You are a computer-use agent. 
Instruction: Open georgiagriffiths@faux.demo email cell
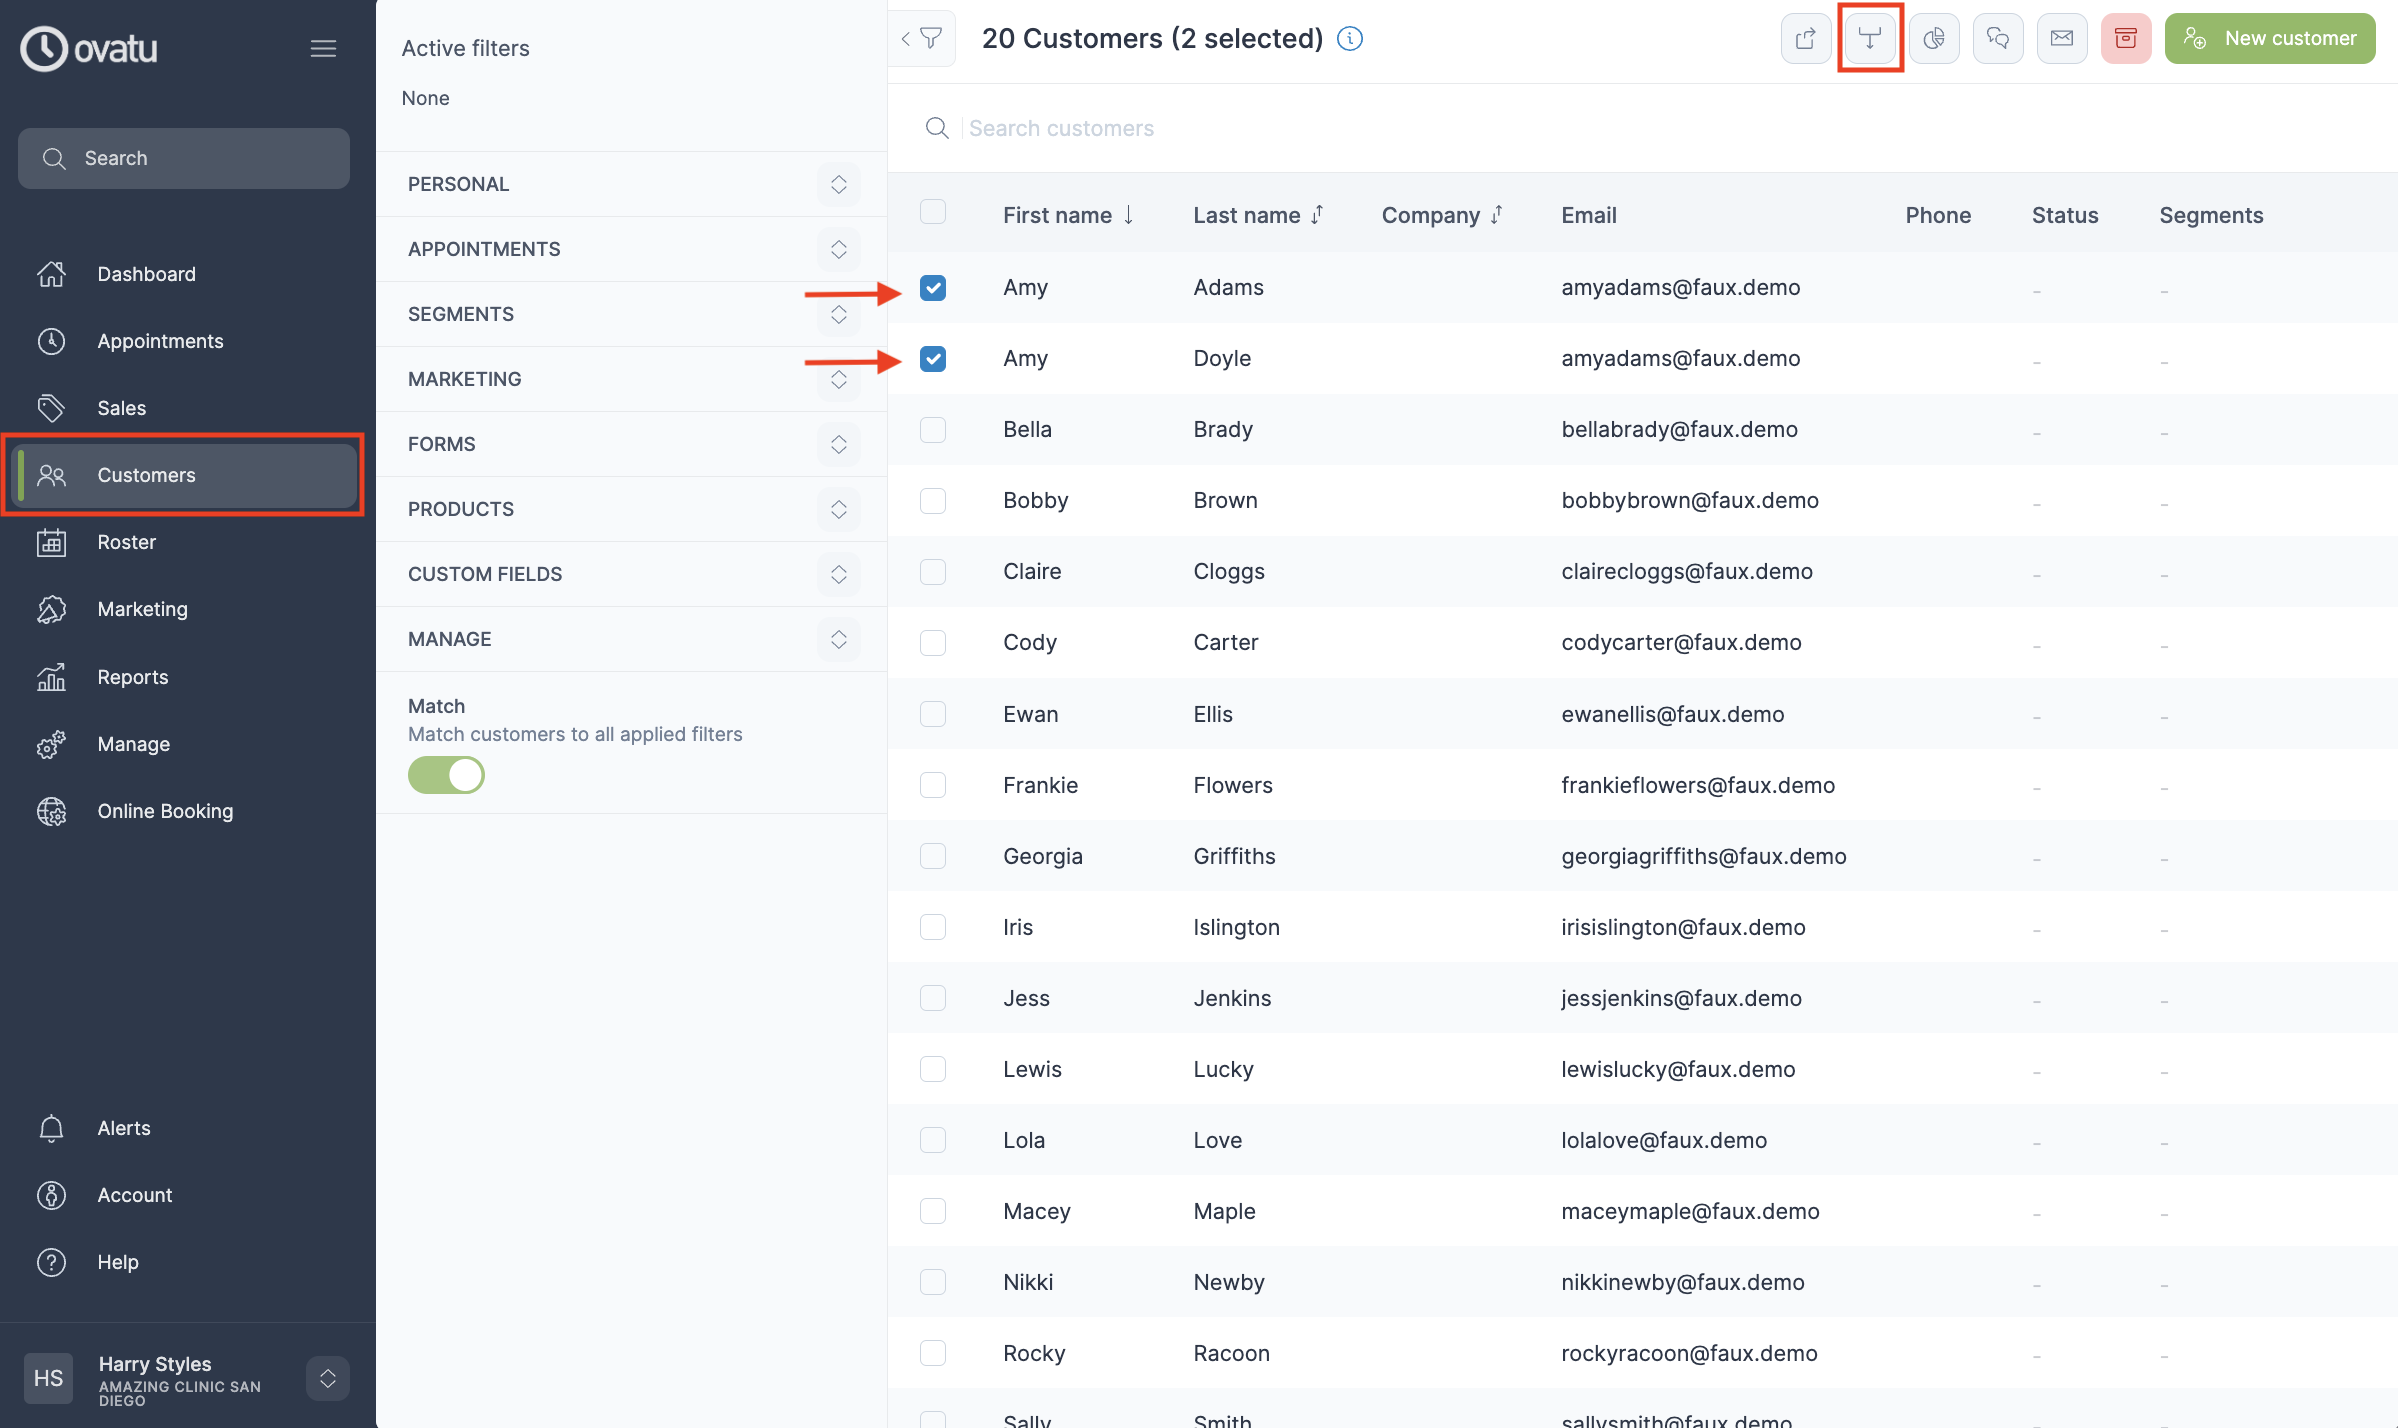click(x=1704, y=856)
